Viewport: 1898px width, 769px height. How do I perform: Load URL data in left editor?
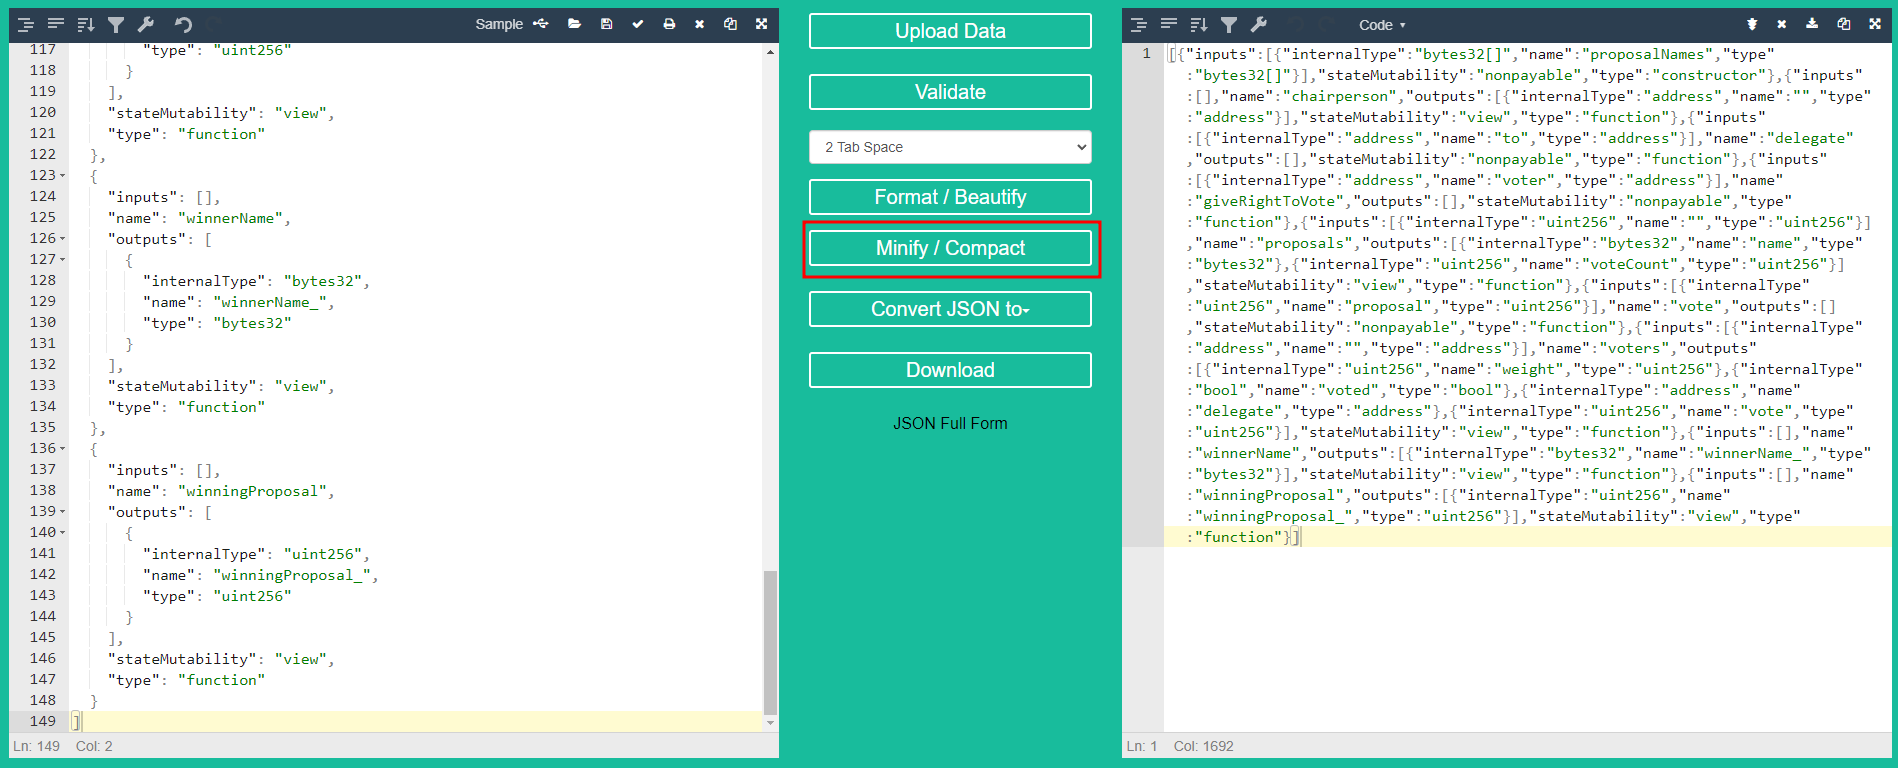coord(541,24)
